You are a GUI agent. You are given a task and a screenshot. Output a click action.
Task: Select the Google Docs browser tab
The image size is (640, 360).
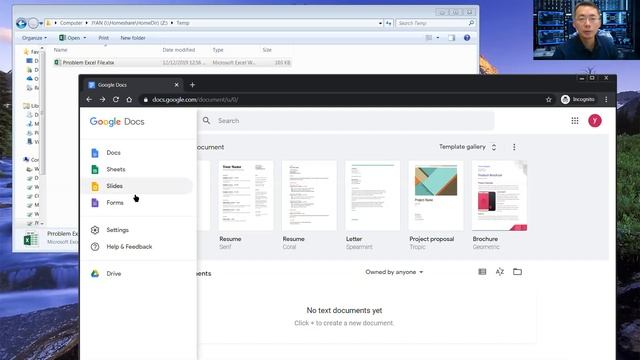pos(133,85)
